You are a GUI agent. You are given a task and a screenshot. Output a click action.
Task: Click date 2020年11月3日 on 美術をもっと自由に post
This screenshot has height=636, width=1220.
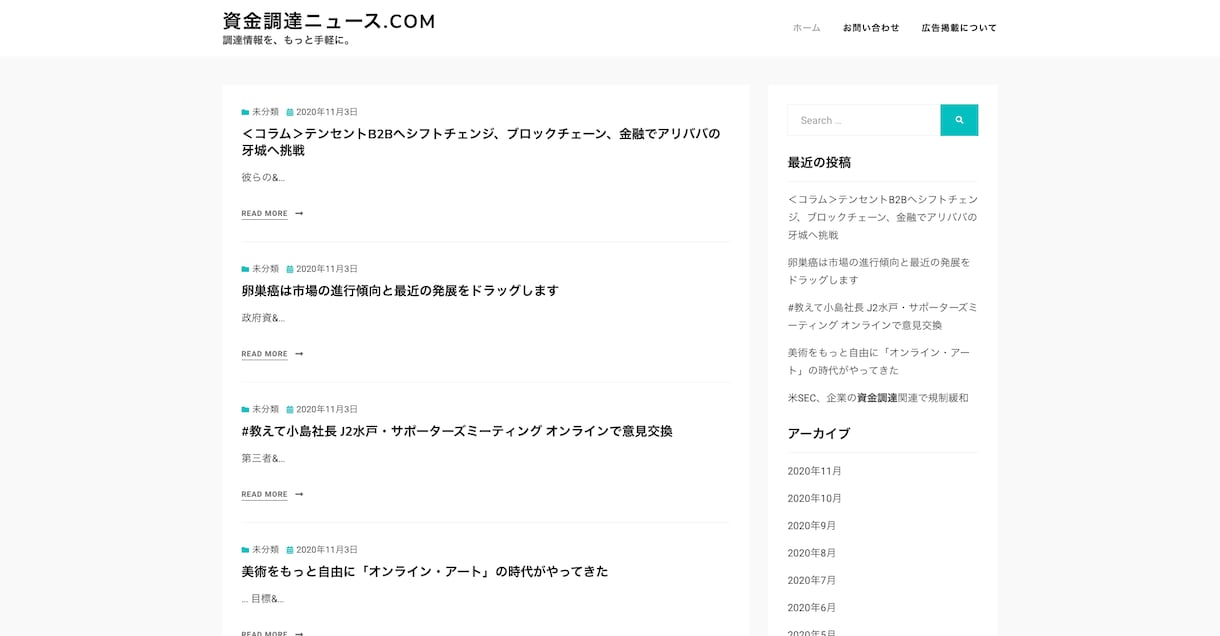(x=327, y=550)
